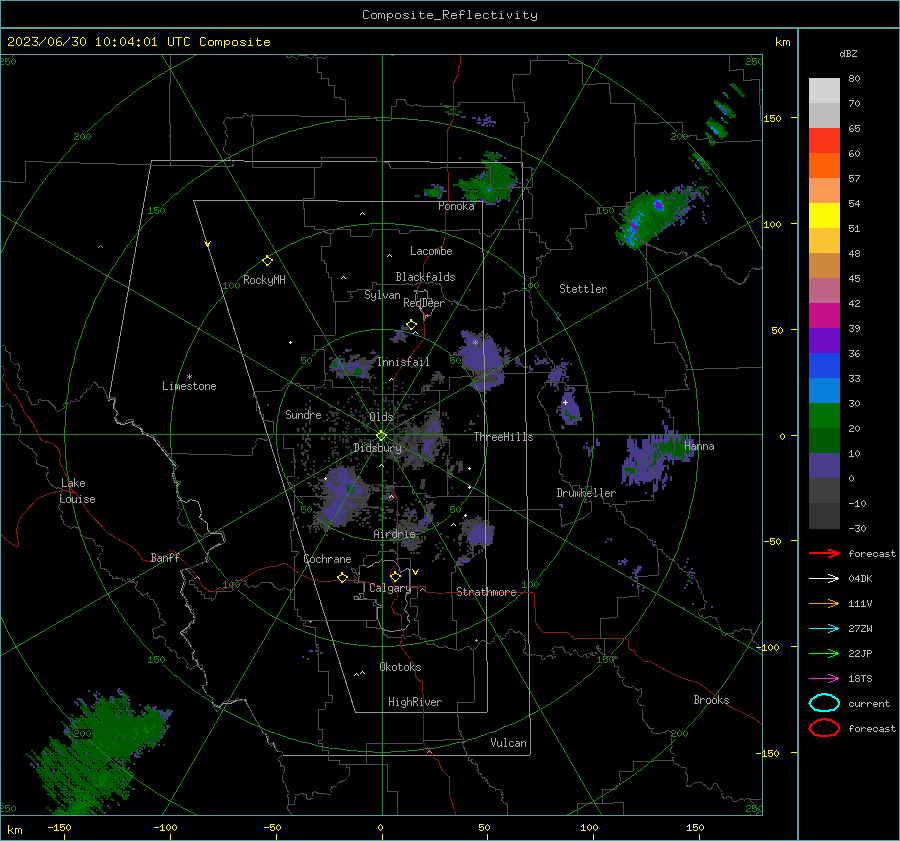Click the ThreeHills town label
This screenshot has width=900, height=841.
pos(503,437)
